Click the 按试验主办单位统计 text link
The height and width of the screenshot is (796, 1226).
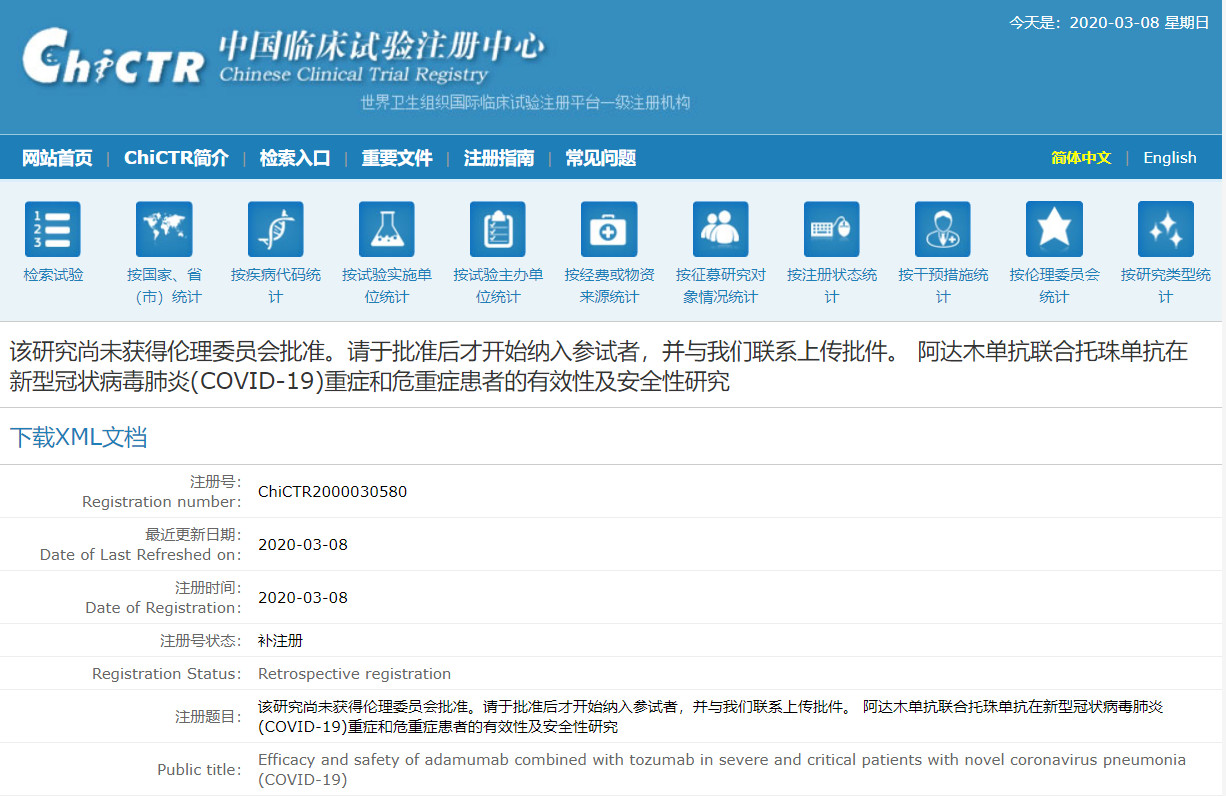point(498,286)
